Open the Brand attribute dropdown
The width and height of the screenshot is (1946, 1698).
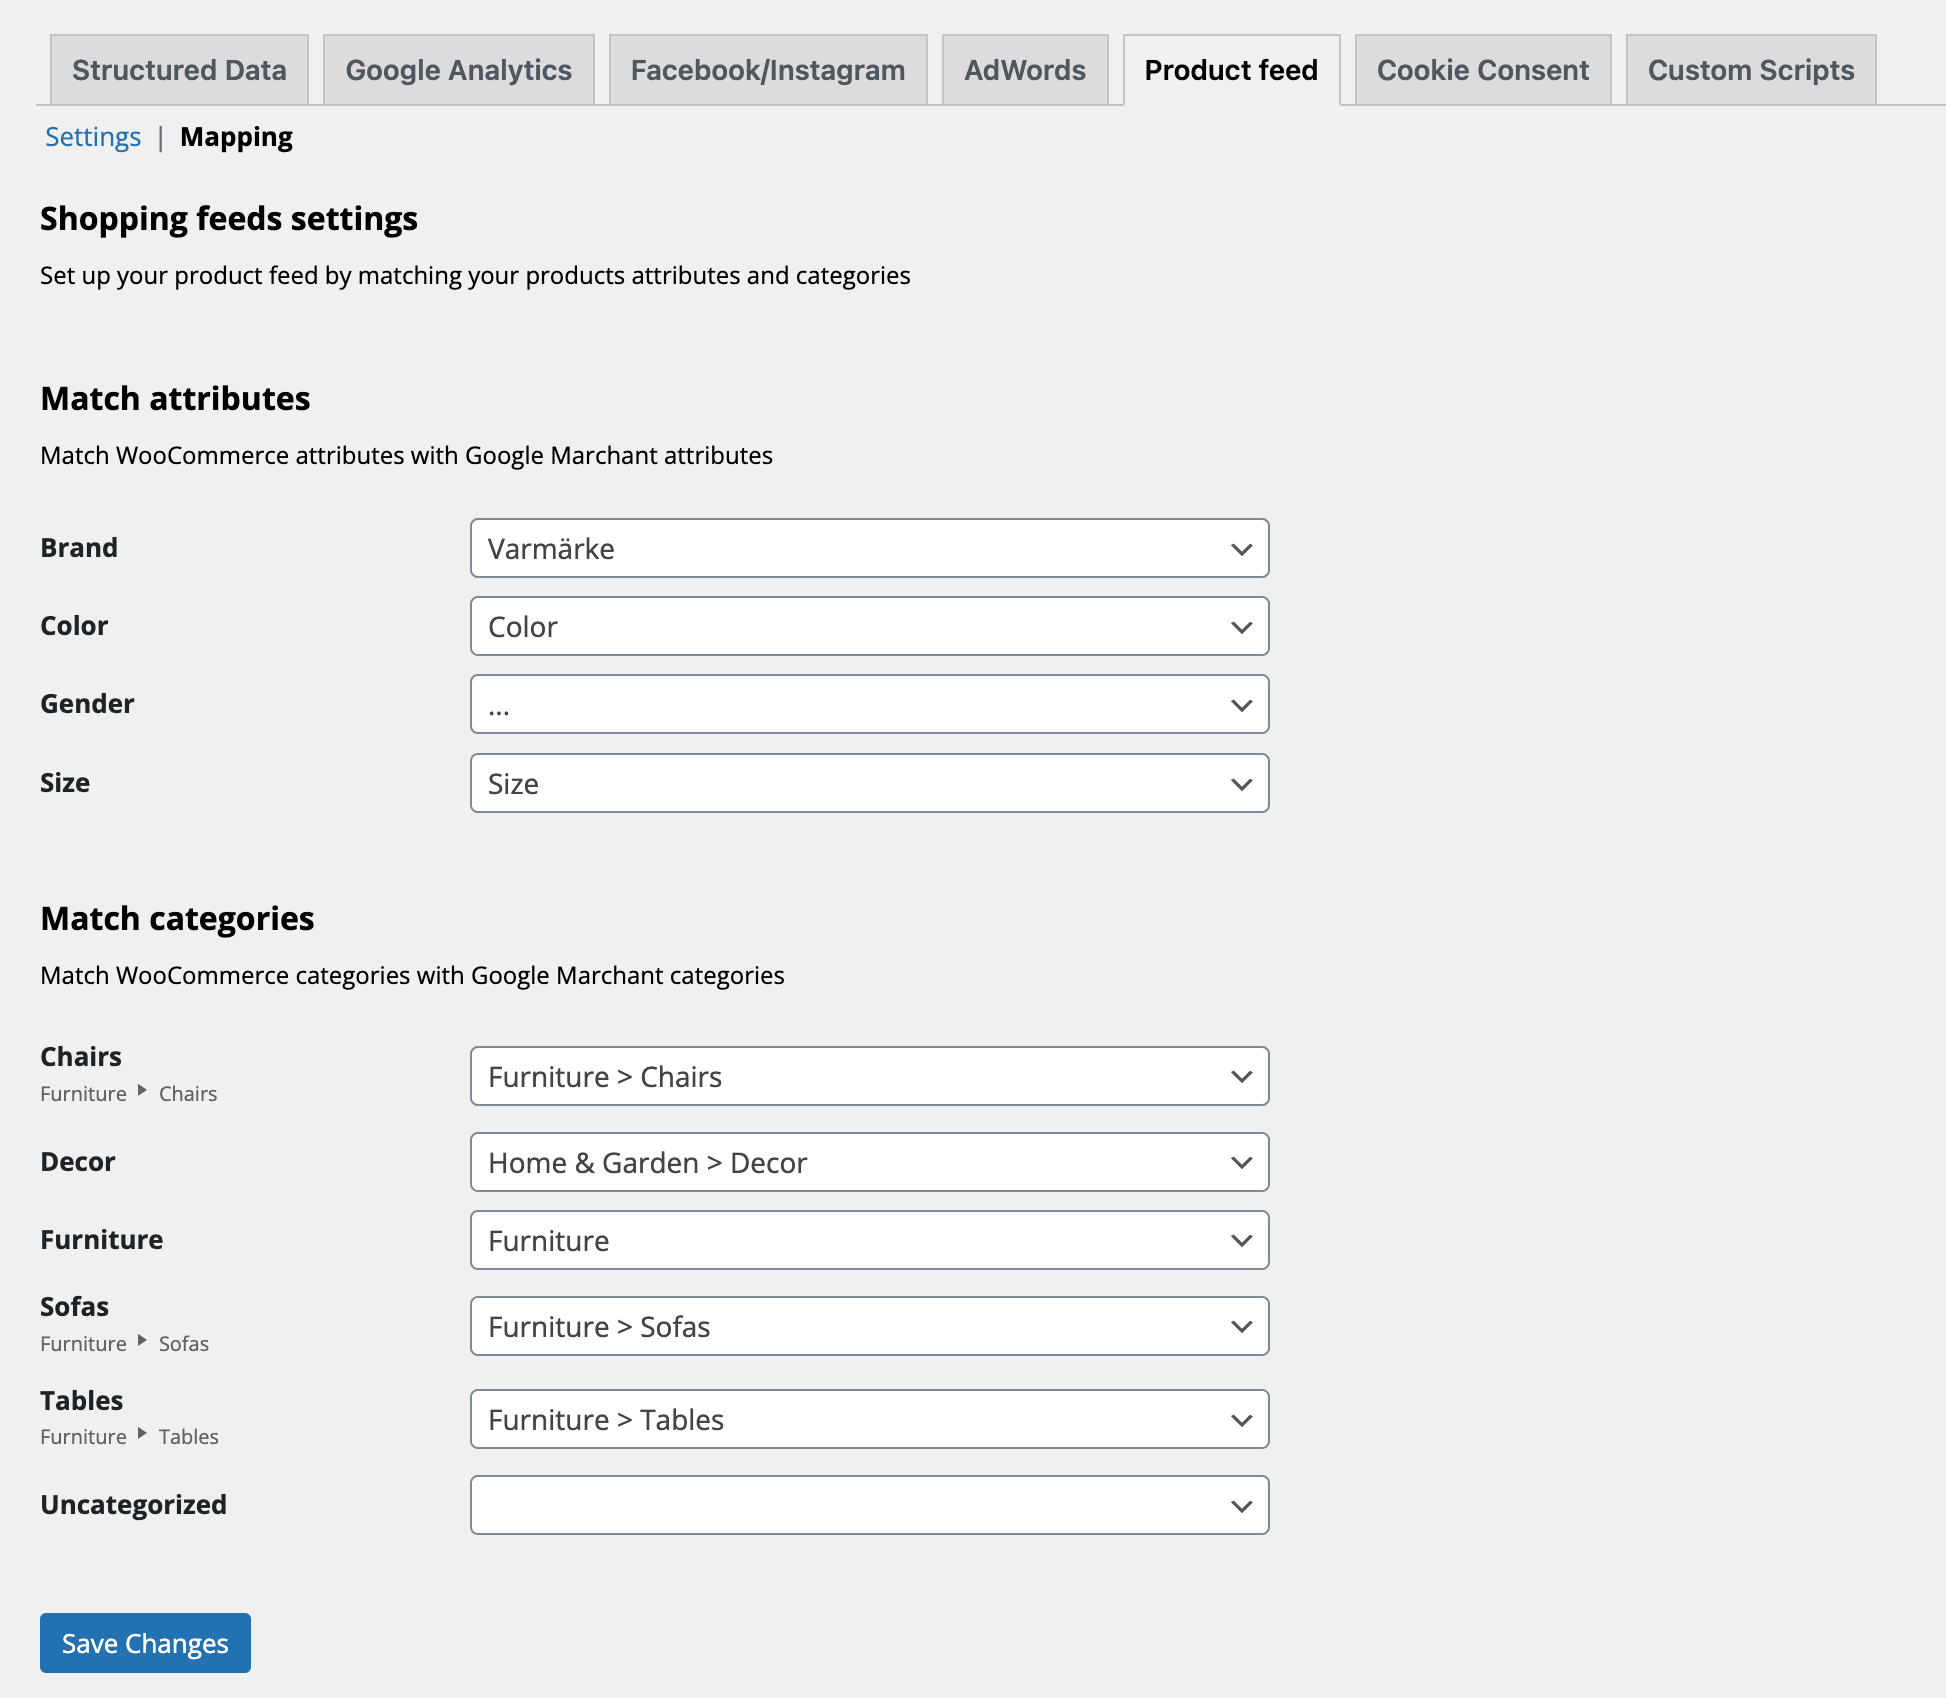pyautogui.click(x=869, y=548)
